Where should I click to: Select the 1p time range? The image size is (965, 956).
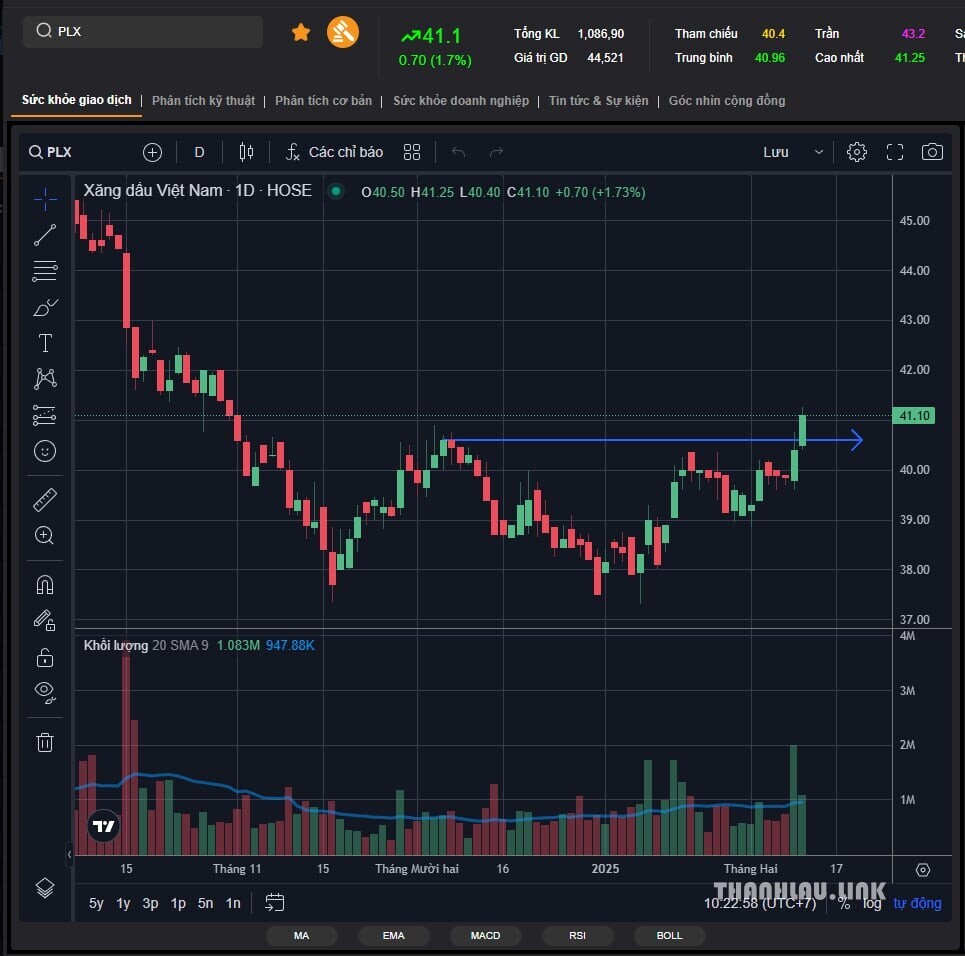[x=178, y=903]
